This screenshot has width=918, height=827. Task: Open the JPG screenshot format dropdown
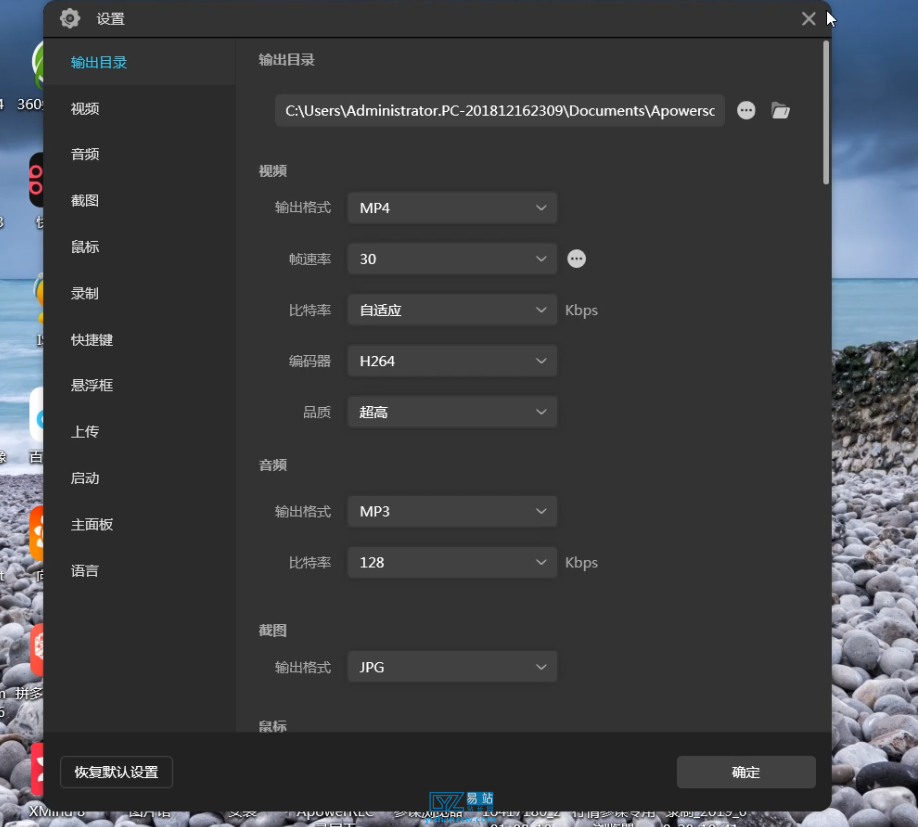point(451,666)
